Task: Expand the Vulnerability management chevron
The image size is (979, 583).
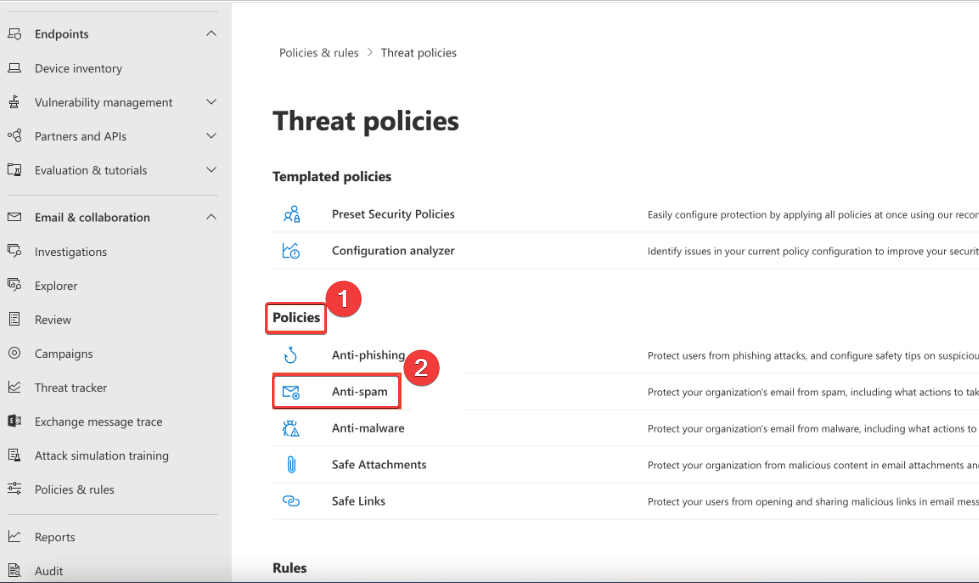Action: click(211, 102)
